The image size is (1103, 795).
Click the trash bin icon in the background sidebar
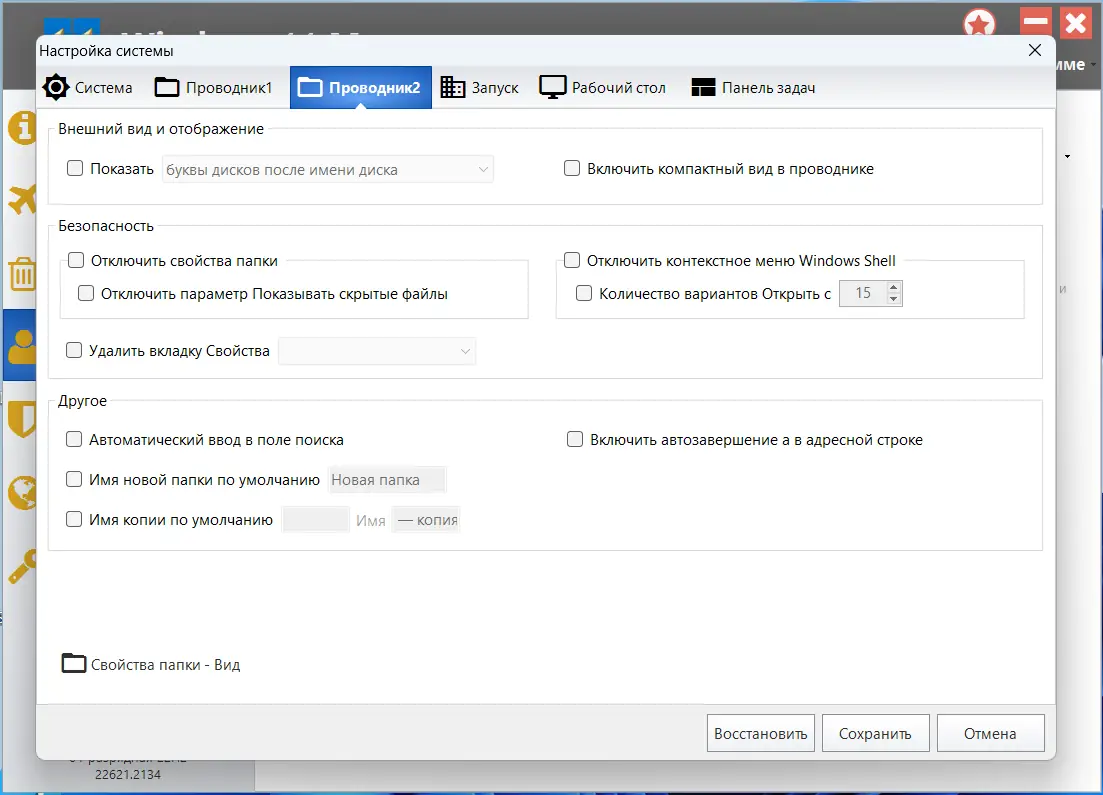(23, 274)
